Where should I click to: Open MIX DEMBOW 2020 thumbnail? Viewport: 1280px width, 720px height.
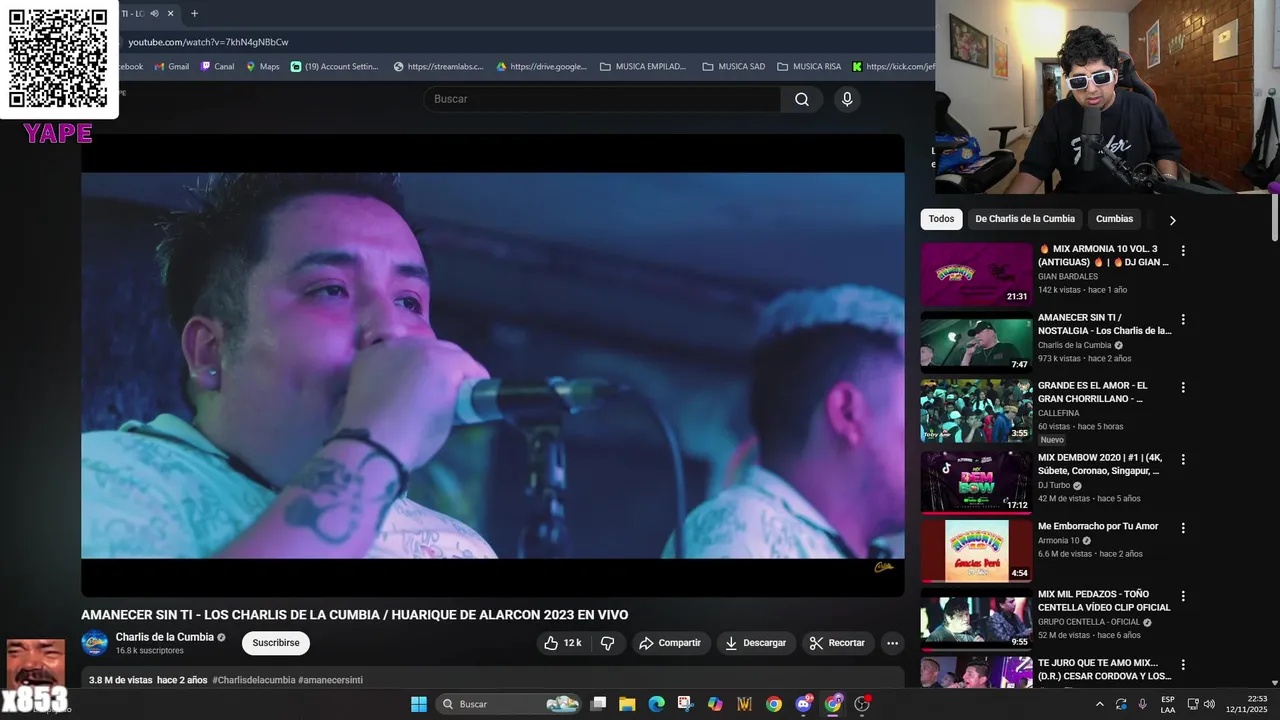click(976, 482)
